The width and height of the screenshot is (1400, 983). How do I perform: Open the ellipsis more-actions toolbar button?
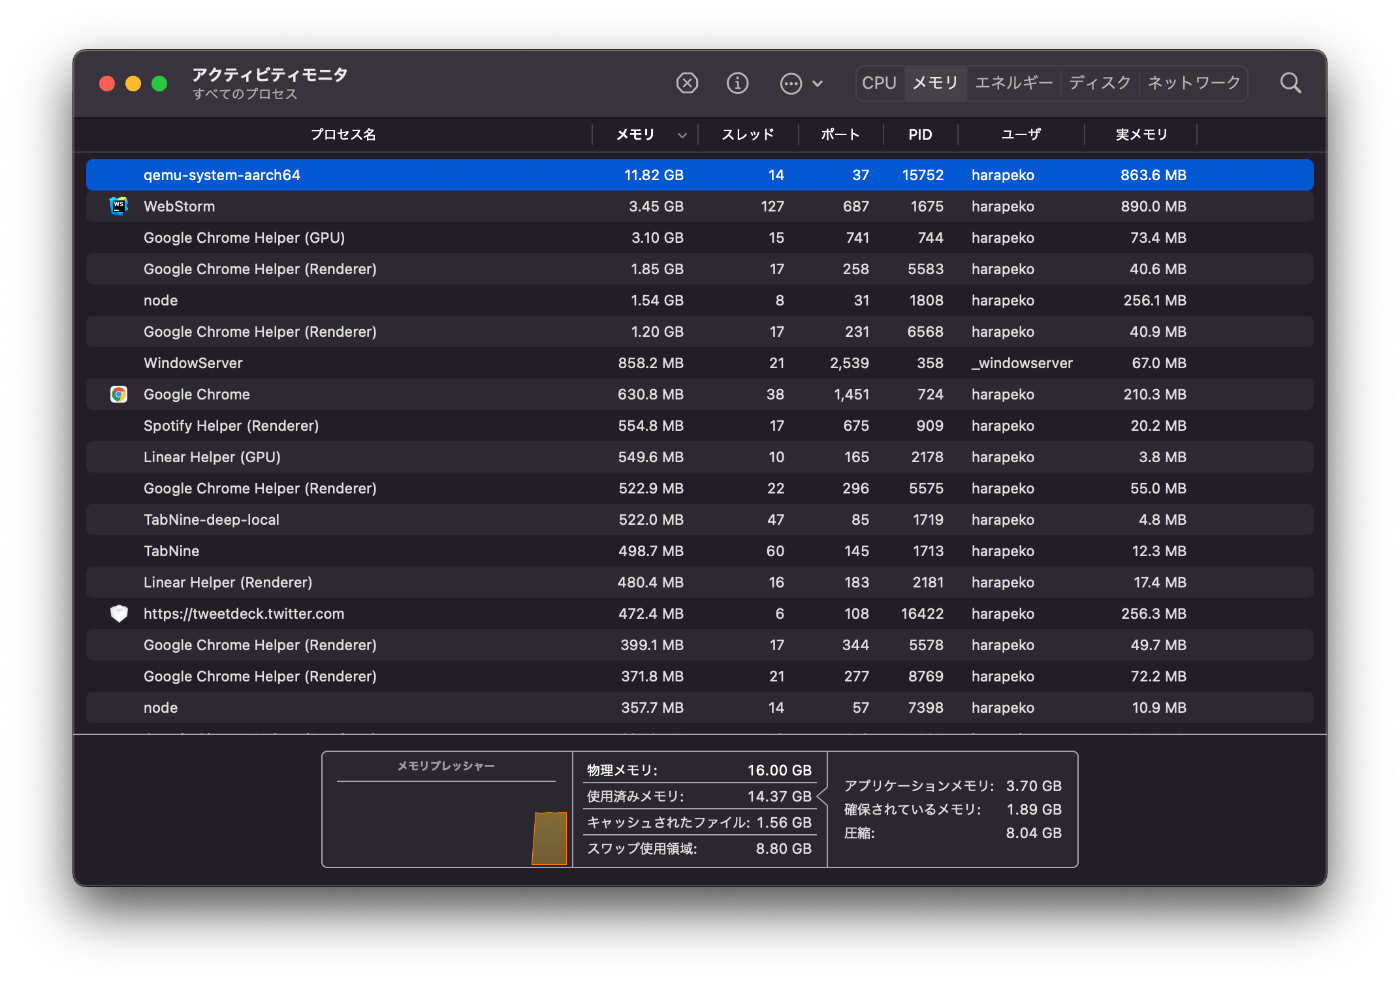pyautogui.click(x=791, y=83)
